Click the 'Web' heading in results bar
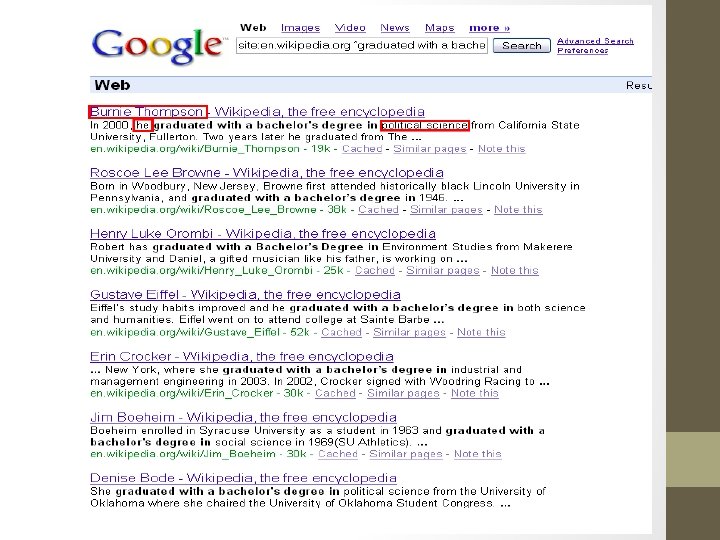The width and height of the screenshot is (720, 540). pyautogui.click(x=112, y=85)
